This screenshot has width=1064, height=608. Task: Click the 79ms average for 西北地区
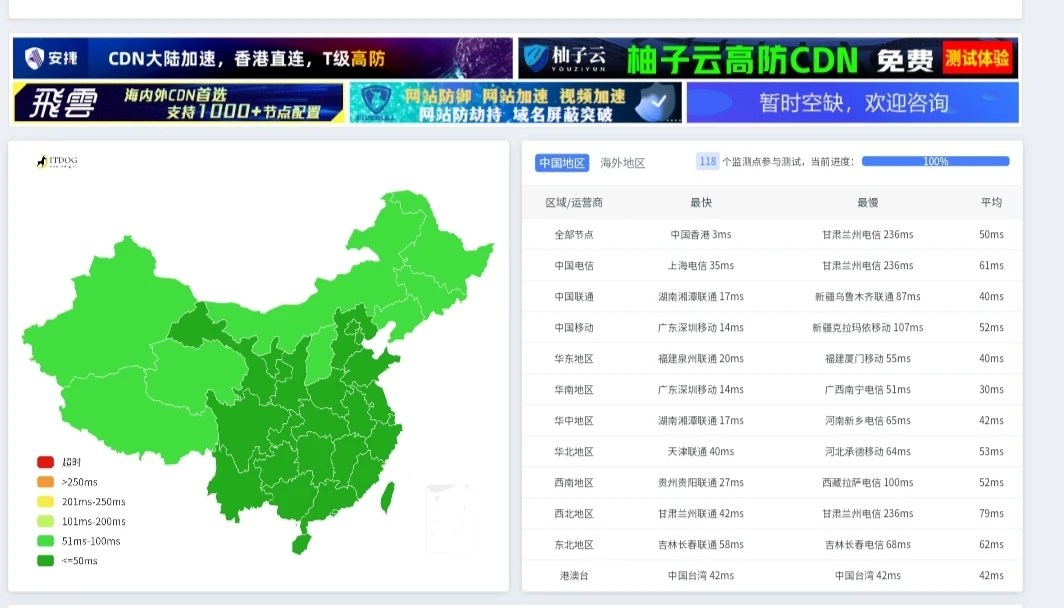point(991,514)
